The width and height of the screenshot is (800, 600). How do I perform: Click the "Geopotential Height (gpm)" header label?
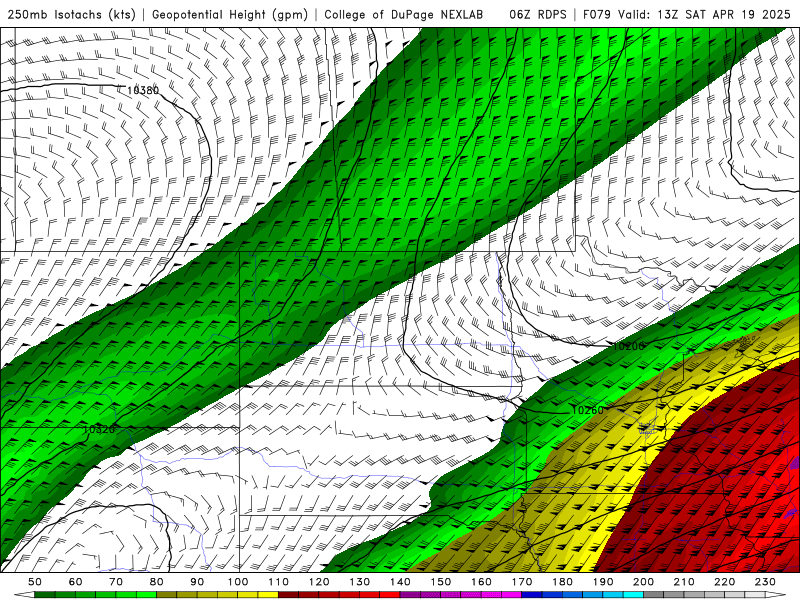tap(230, 15)
